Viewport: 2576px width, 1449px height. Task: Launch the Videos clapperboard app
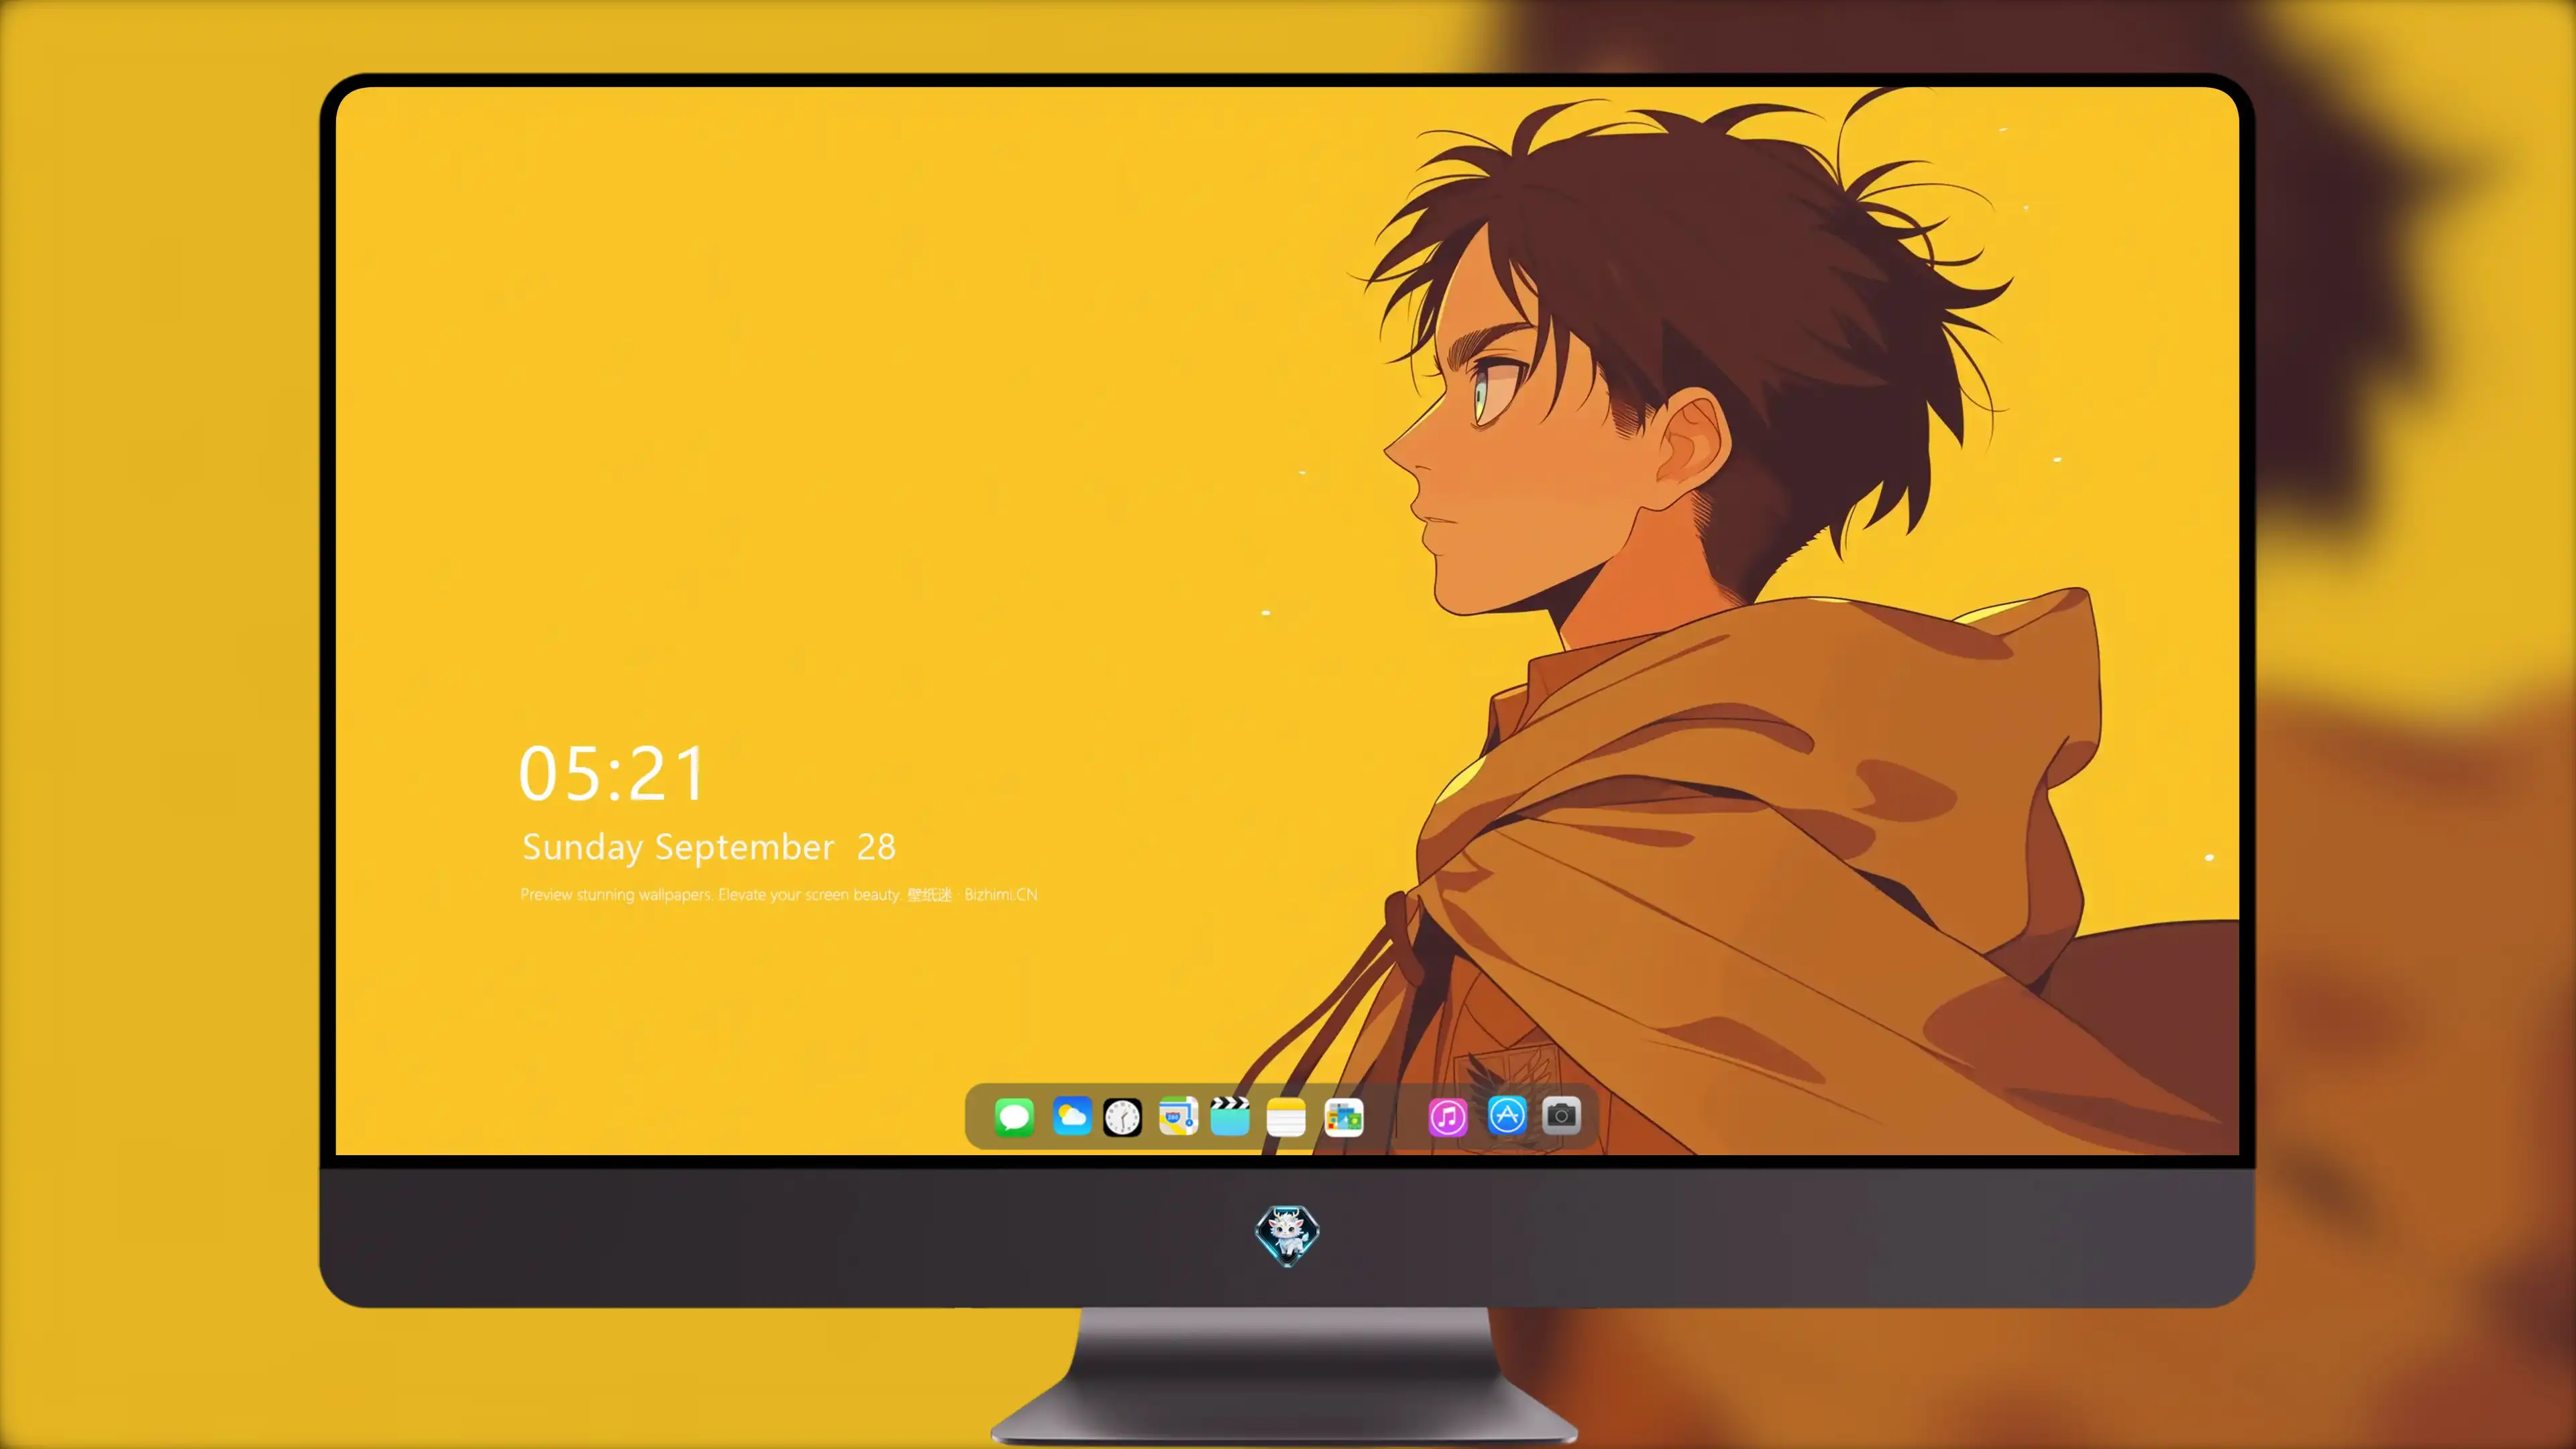click(x=1230, y=1116)
